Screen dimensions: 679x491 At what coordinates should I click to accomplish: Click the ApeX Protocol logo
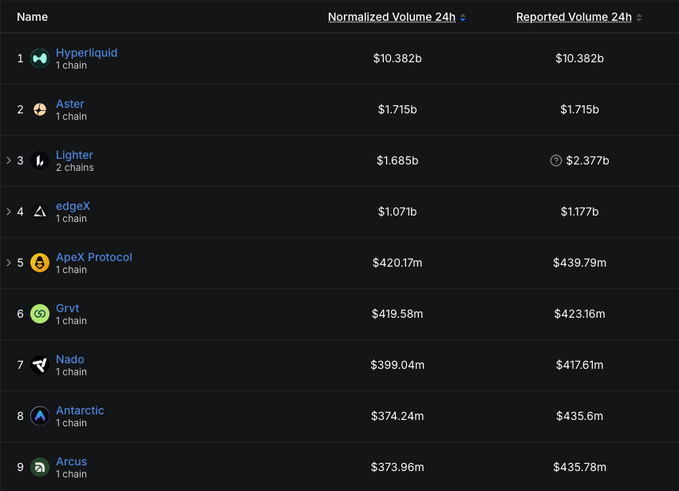point(40,263)
